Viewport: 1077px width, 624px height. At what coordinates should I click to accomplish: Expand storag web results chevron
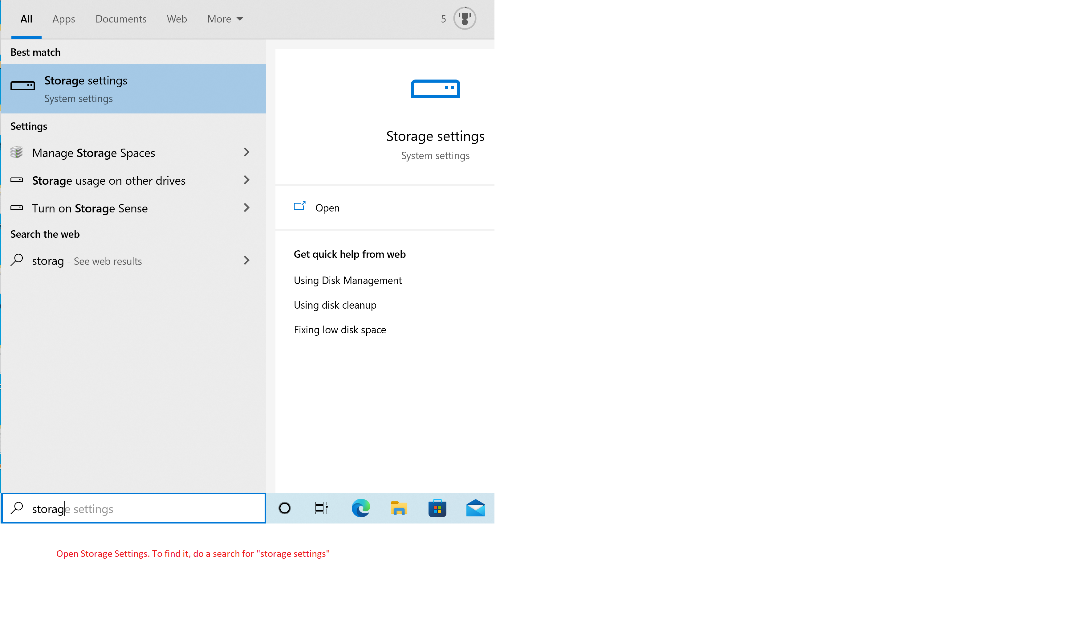point(247,260)
